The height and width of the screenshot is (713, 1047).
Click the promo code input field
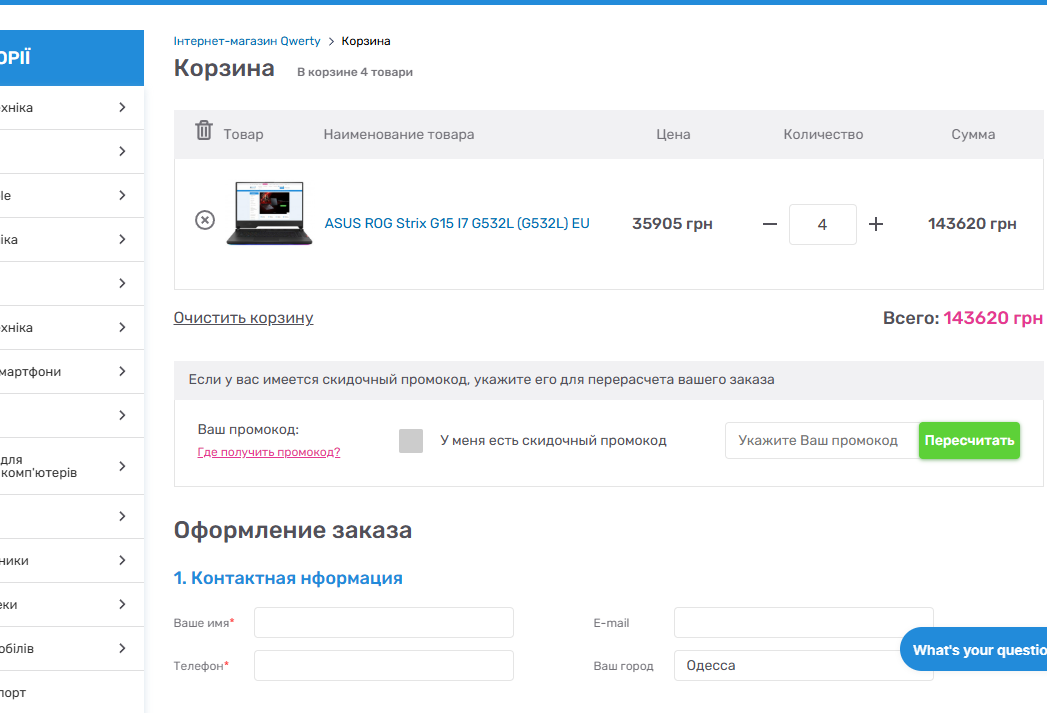pos(820,441)
